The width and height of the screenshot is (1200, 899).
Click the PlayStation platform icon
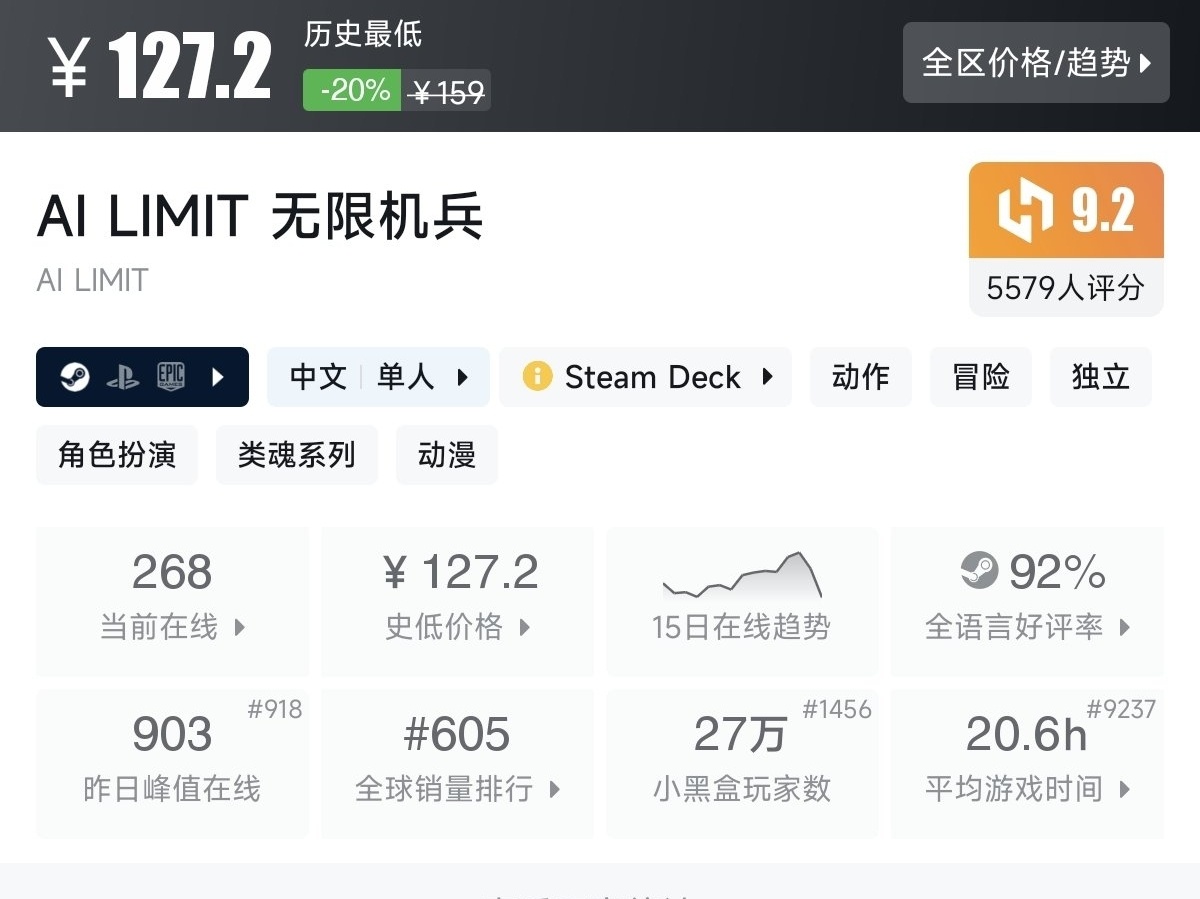click(x=123, y=377)
